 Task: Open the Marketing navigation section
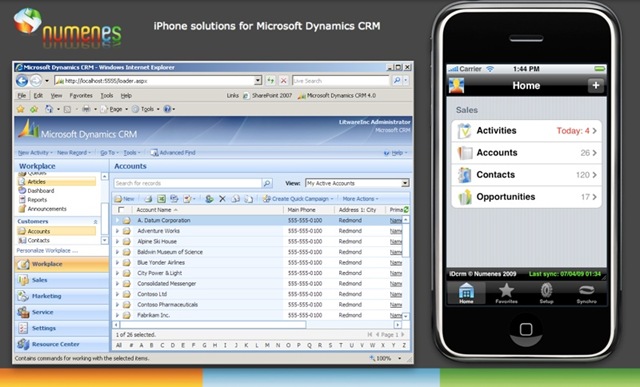point(62,296)
